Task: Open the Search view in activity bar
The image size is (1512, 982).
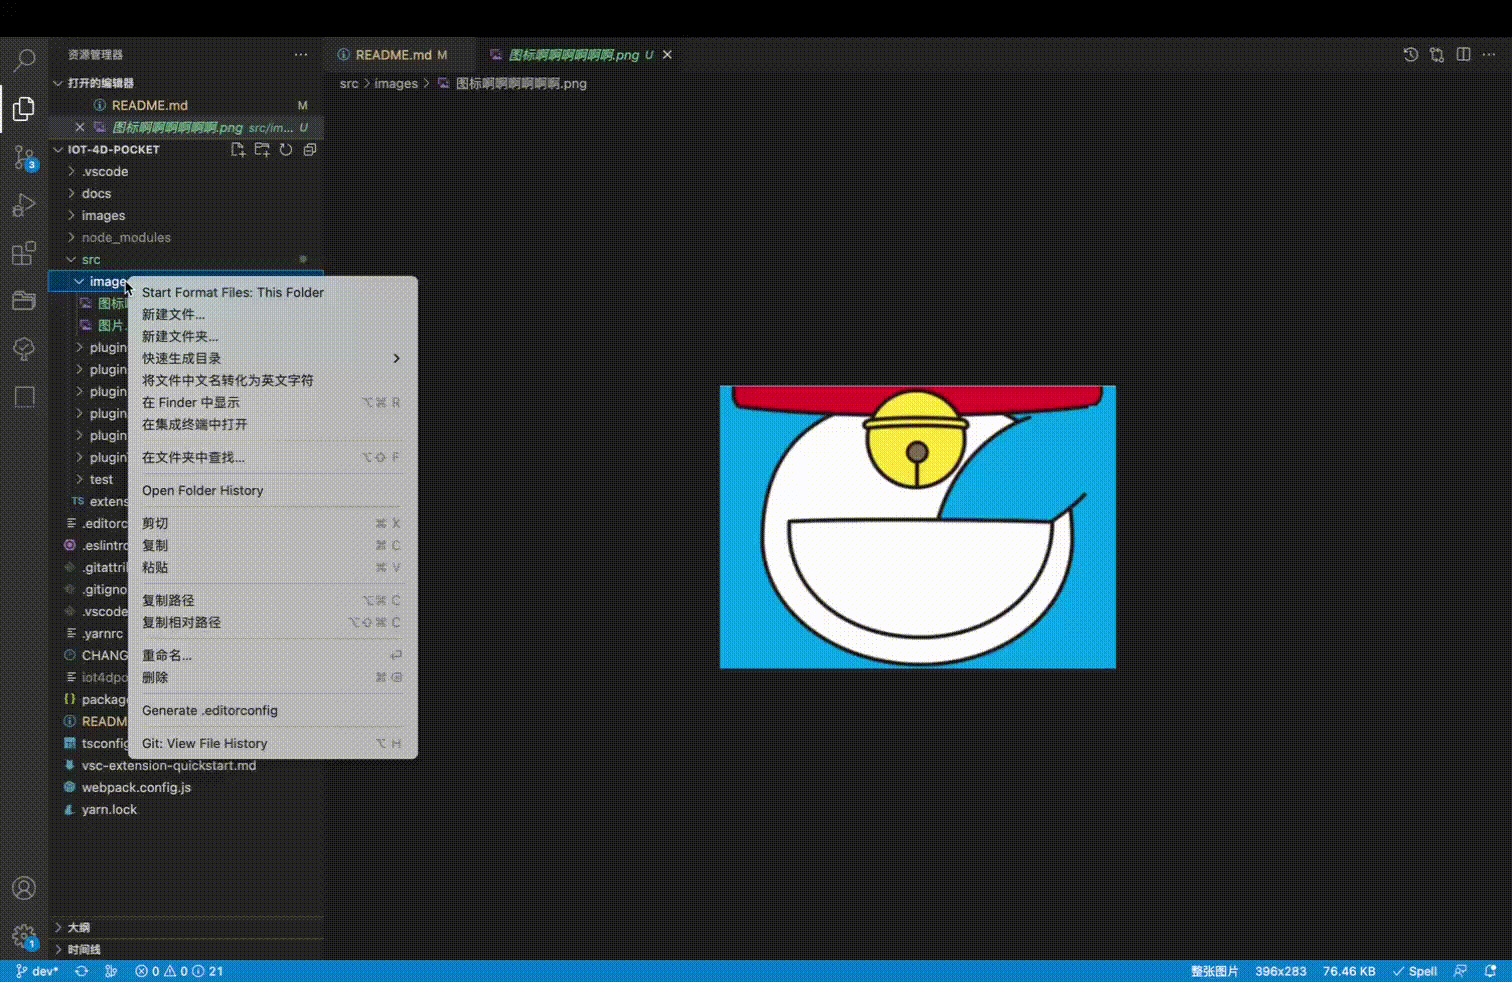Action: (24, 60)
